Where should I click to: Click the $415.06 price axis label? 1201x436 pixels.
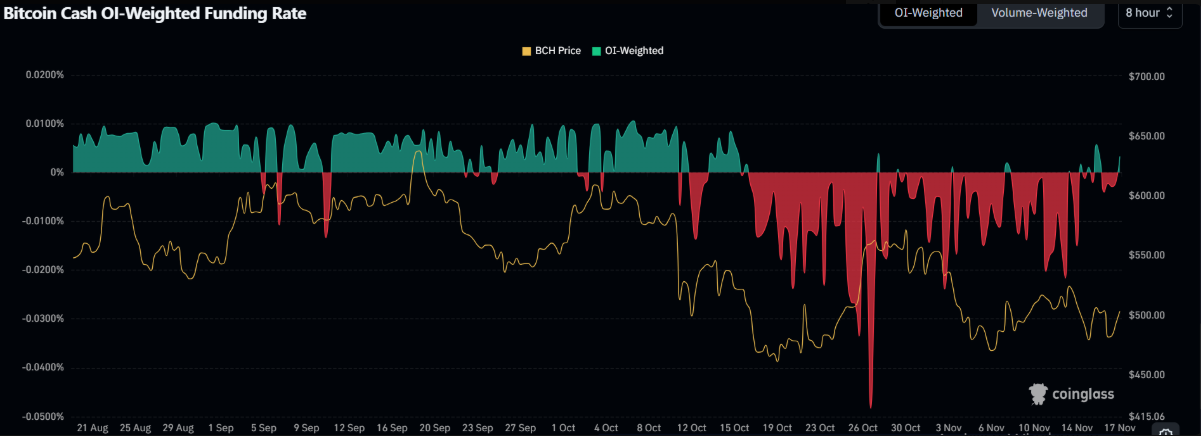[x=1146, y=414]
